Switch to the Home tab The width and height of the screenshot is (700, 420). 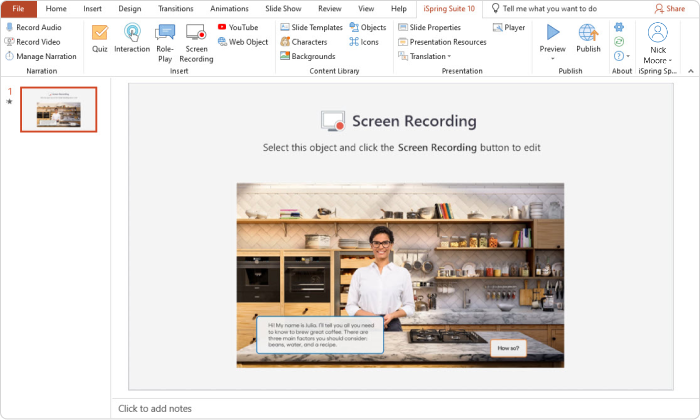(x=56, y=8)
